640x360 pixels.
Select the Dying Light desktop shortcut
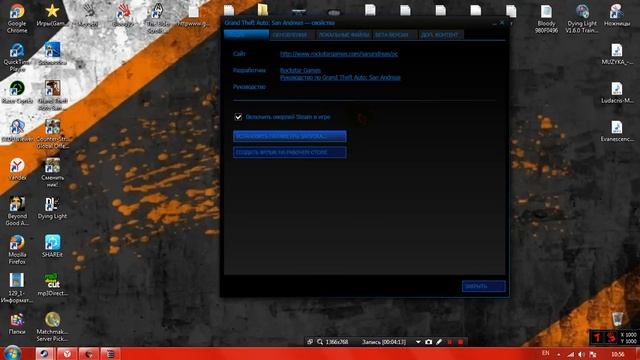pos(52,208)
